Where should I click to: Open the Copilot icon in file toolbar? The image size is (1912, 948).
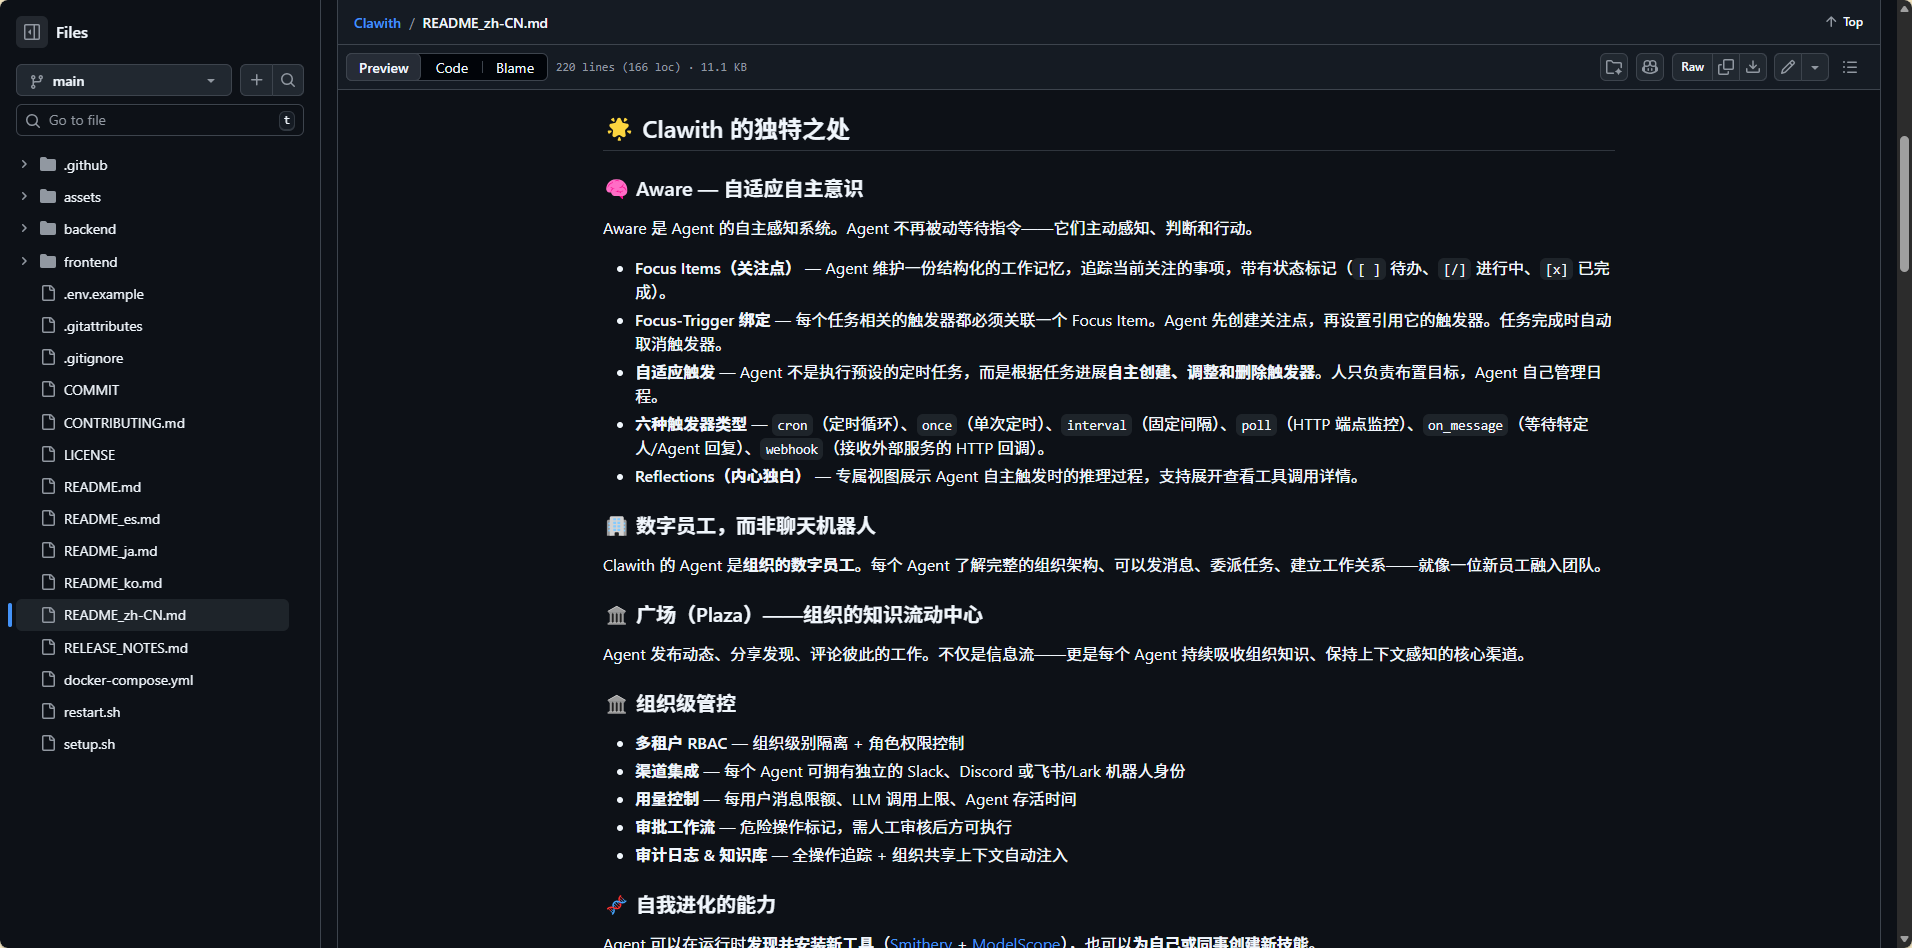(x=1650, y=67)
